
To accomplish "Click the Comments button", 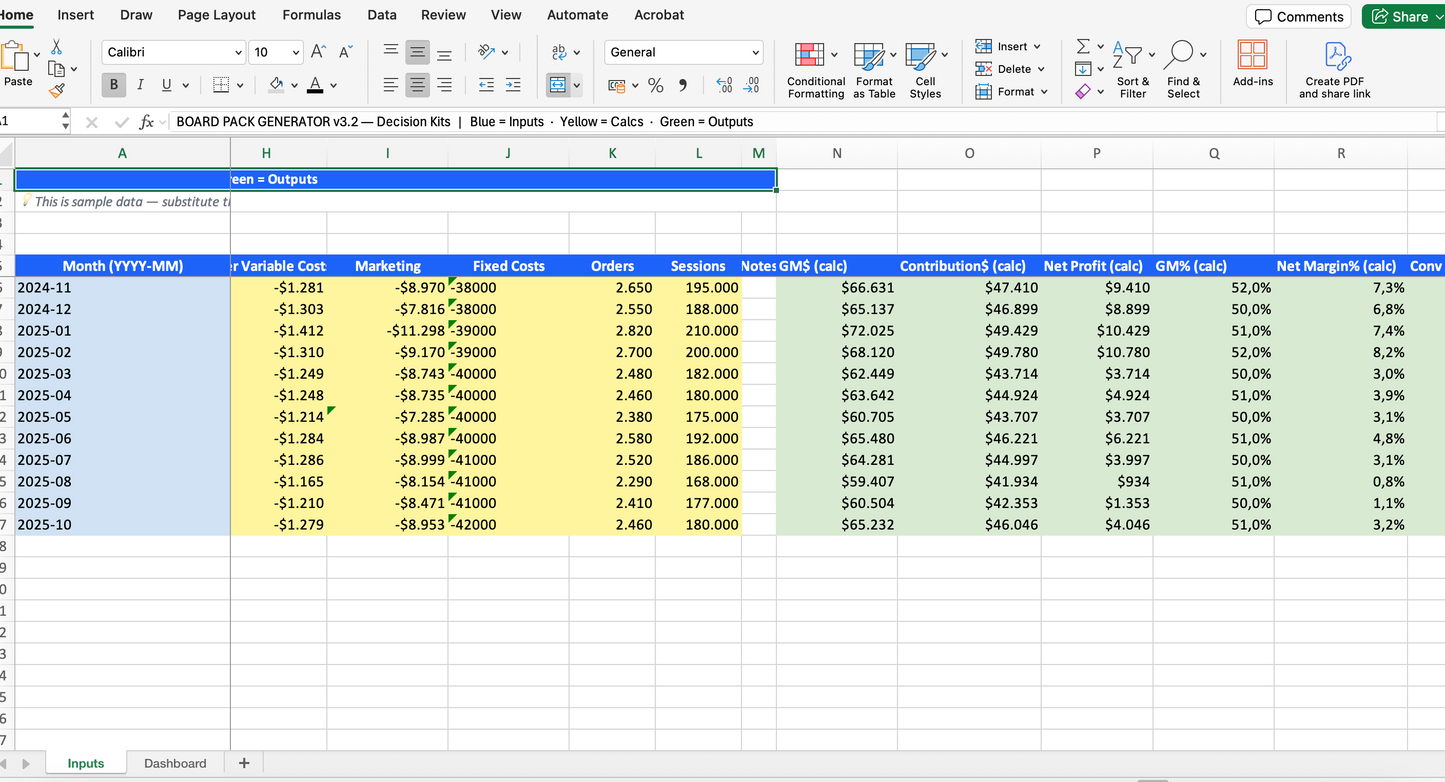I will [x=1298, y=16].
